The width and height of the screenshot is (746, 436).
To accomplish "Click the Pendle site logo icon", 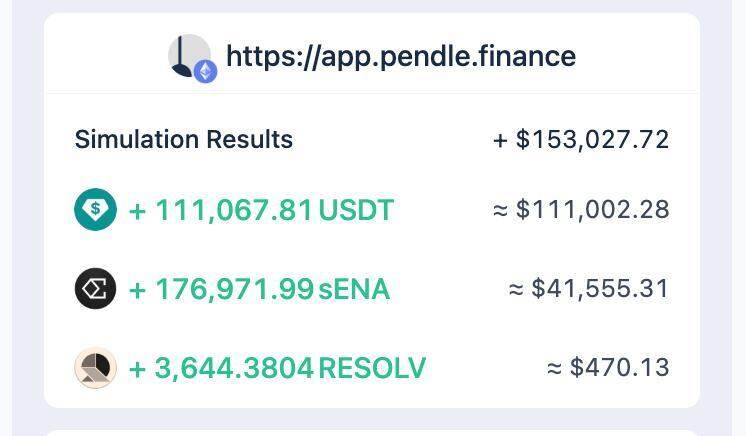I will [186, 55].
